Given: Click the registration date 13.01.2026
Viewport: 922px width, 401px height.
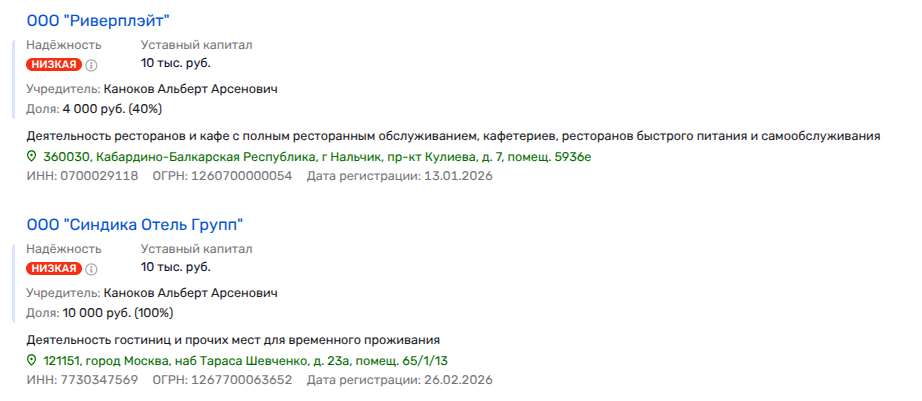Looking at the screenshot, I should click(456, 176).
